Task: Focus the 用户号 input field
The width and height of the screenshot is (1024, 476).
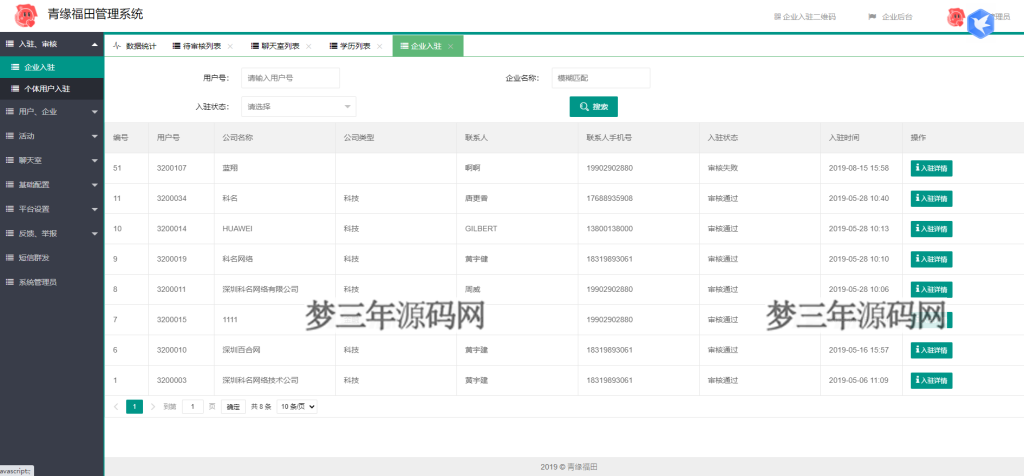Action: tap(291, 78)
